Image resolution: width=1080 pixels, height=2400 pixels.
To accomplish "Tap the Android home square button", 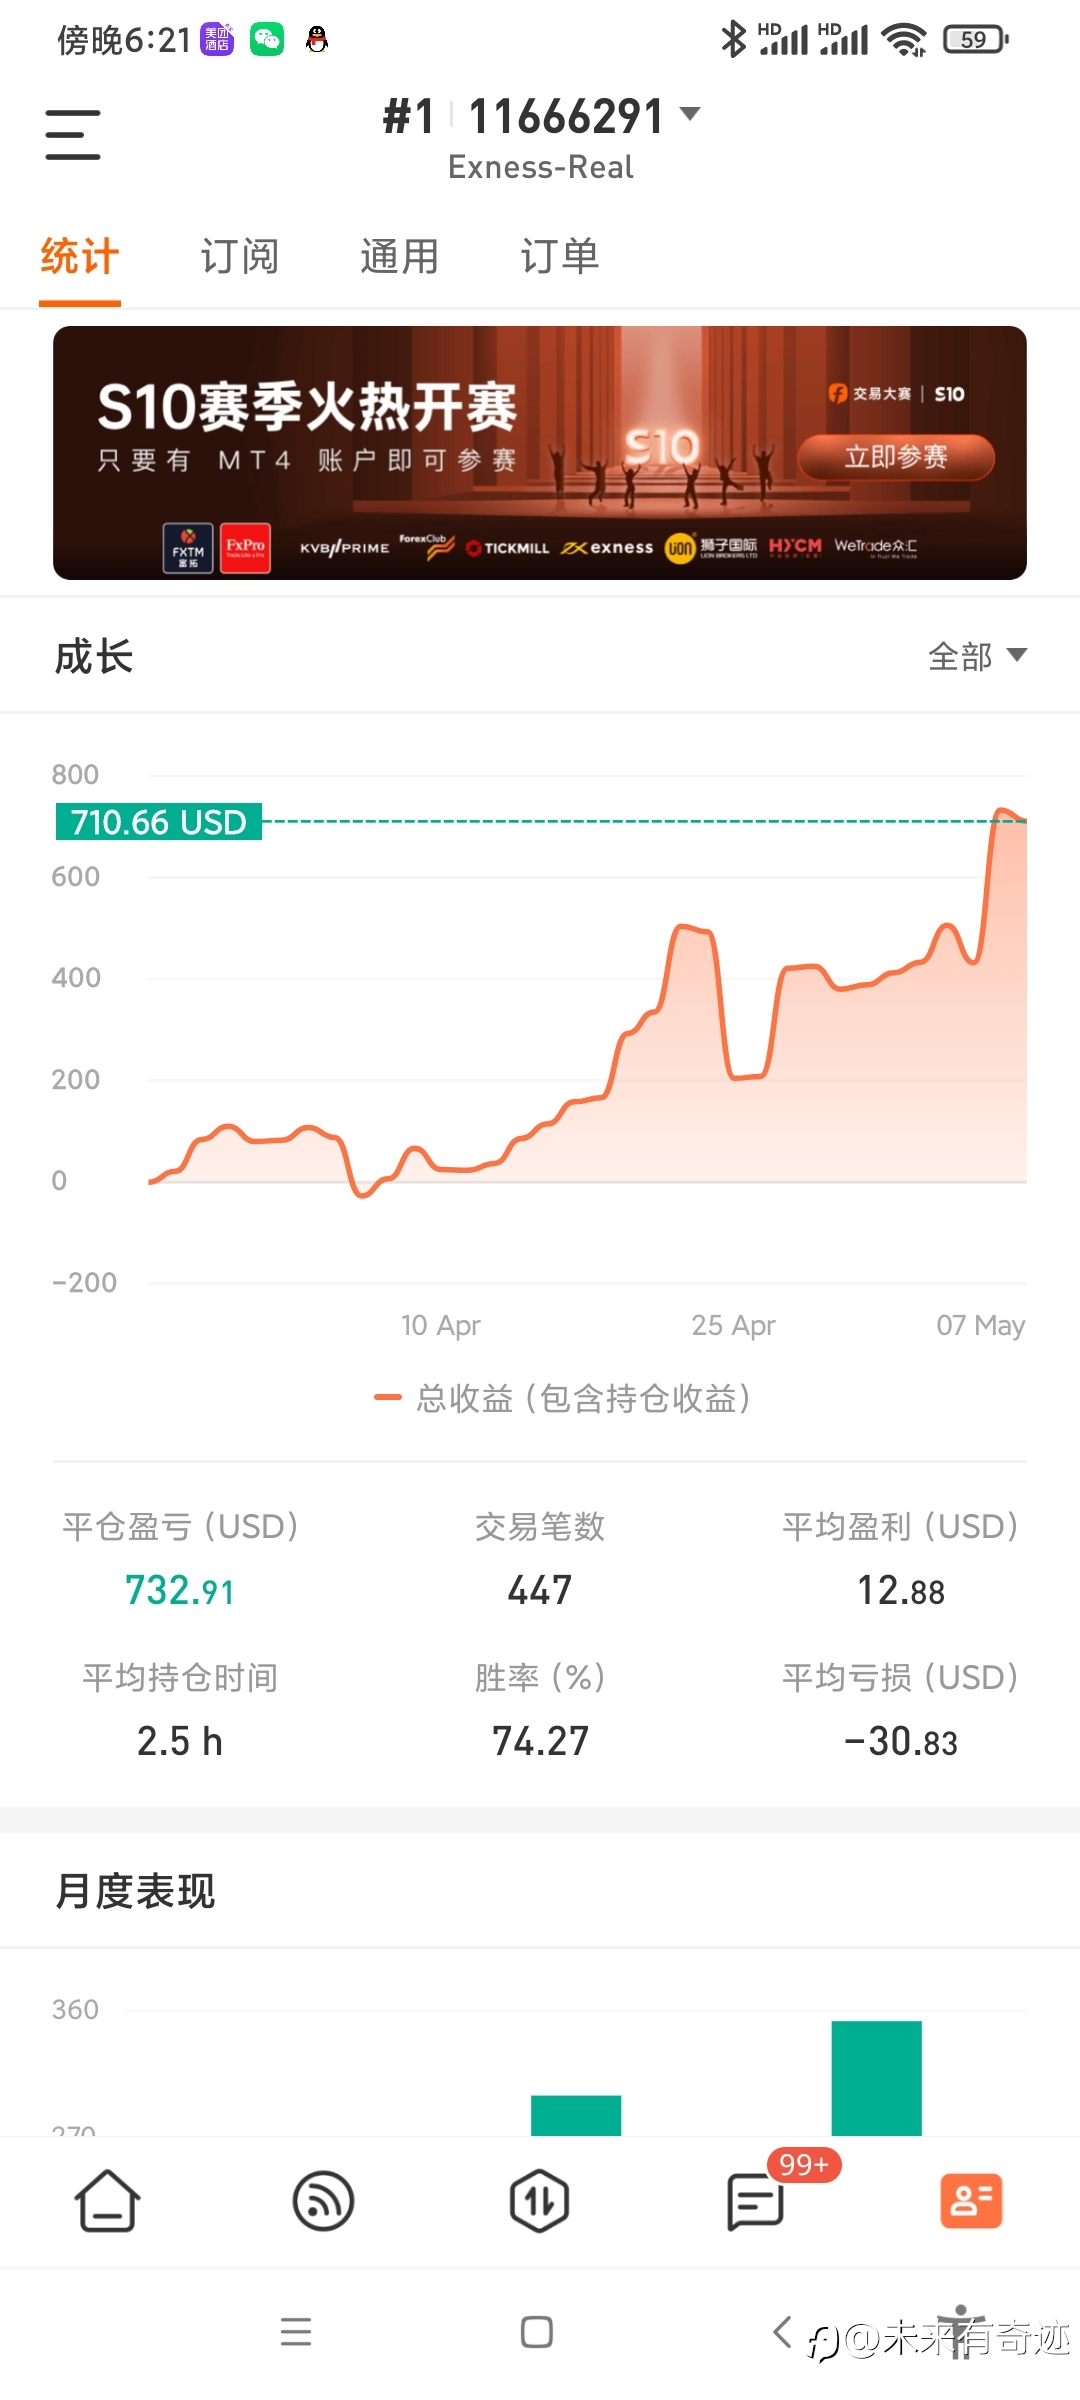I will [x=537, y=2332].
